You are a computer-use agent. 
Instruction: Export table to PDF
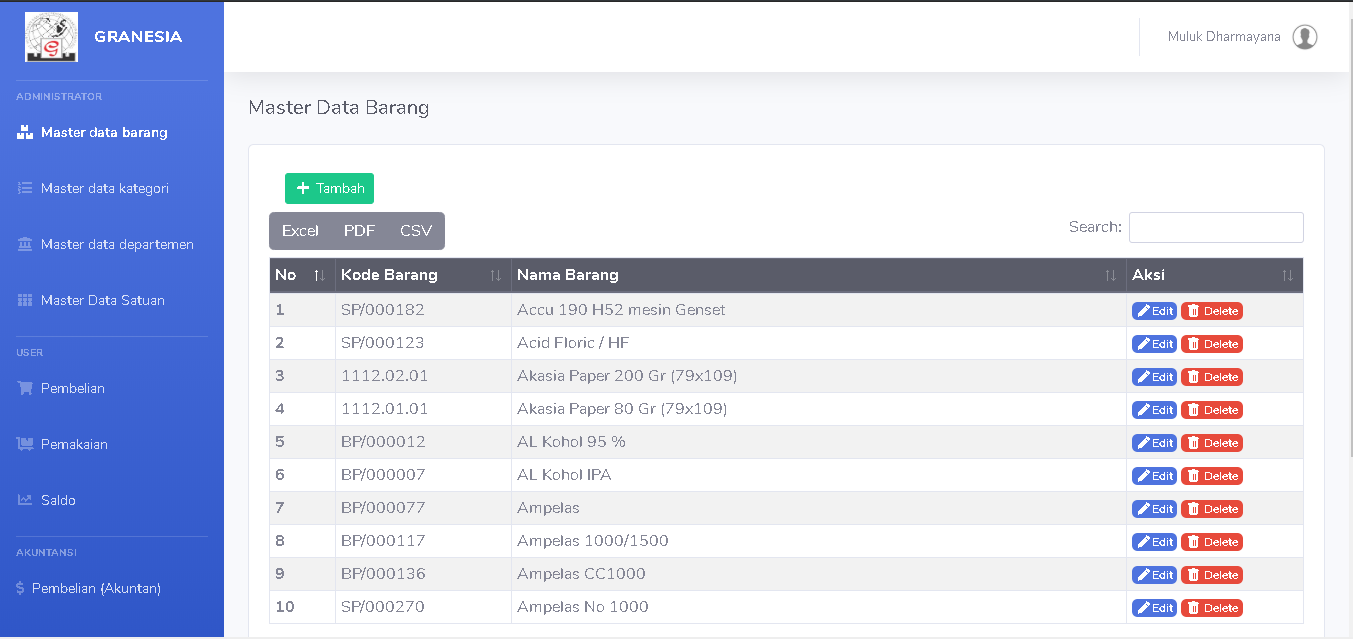pyautogui.click(x=359, y=231)
